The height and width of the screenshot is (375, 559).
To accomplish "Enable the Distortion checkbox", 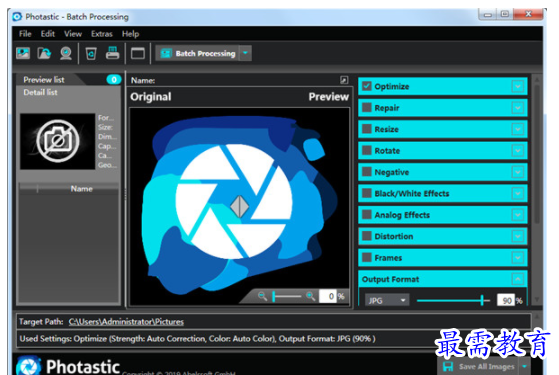I will tap(366, 236).
